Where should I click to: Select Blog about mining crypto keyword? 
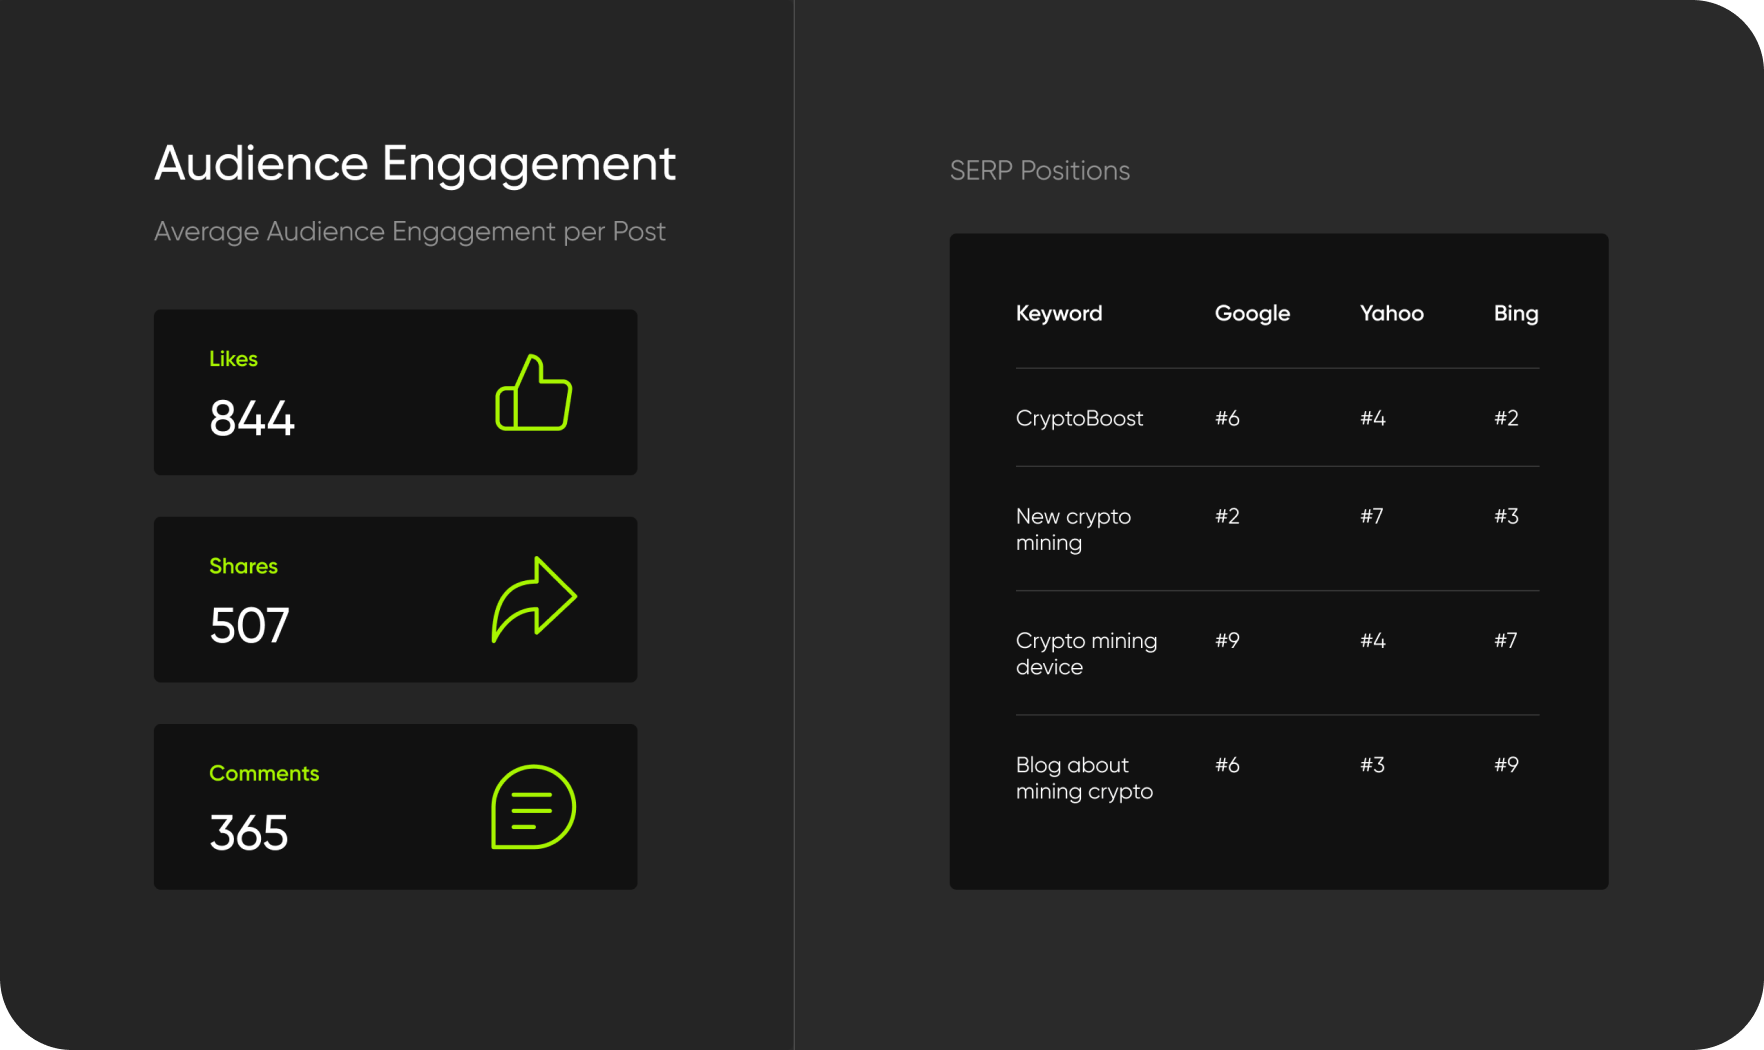(x=1084, y=778)
